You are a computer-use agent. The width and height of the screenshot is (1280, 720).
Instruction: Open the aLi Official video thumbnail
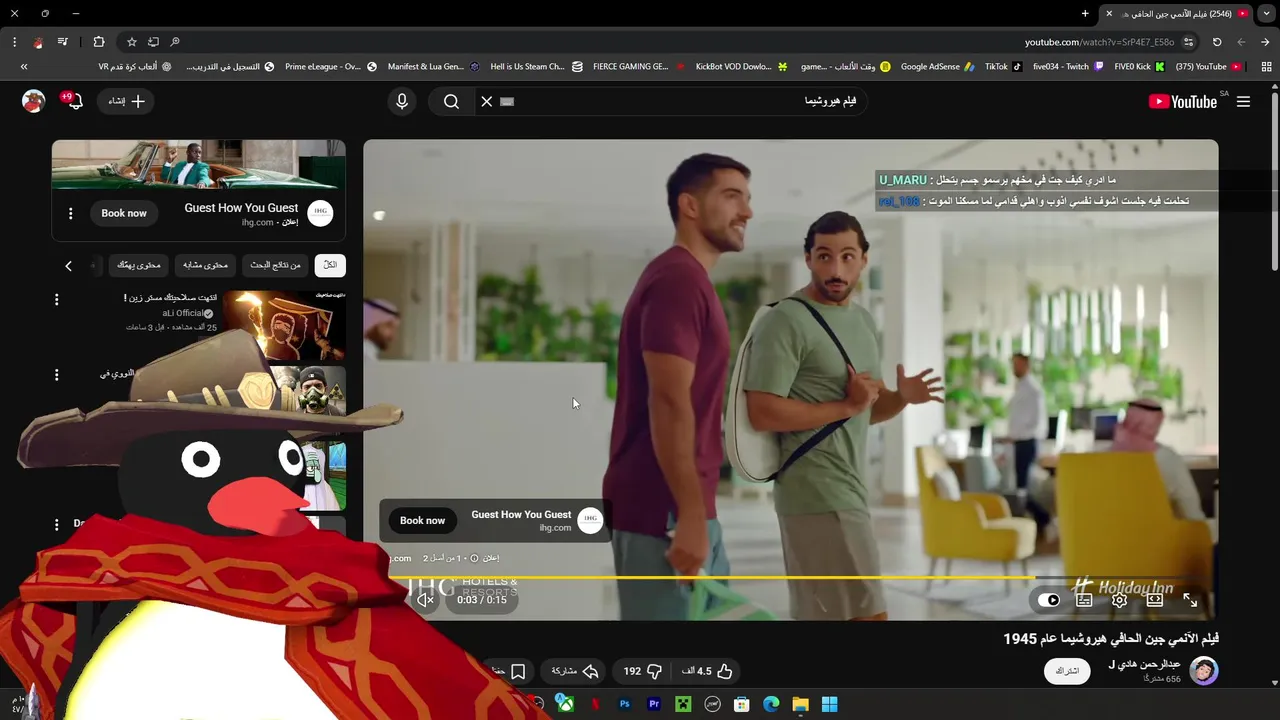284,325
